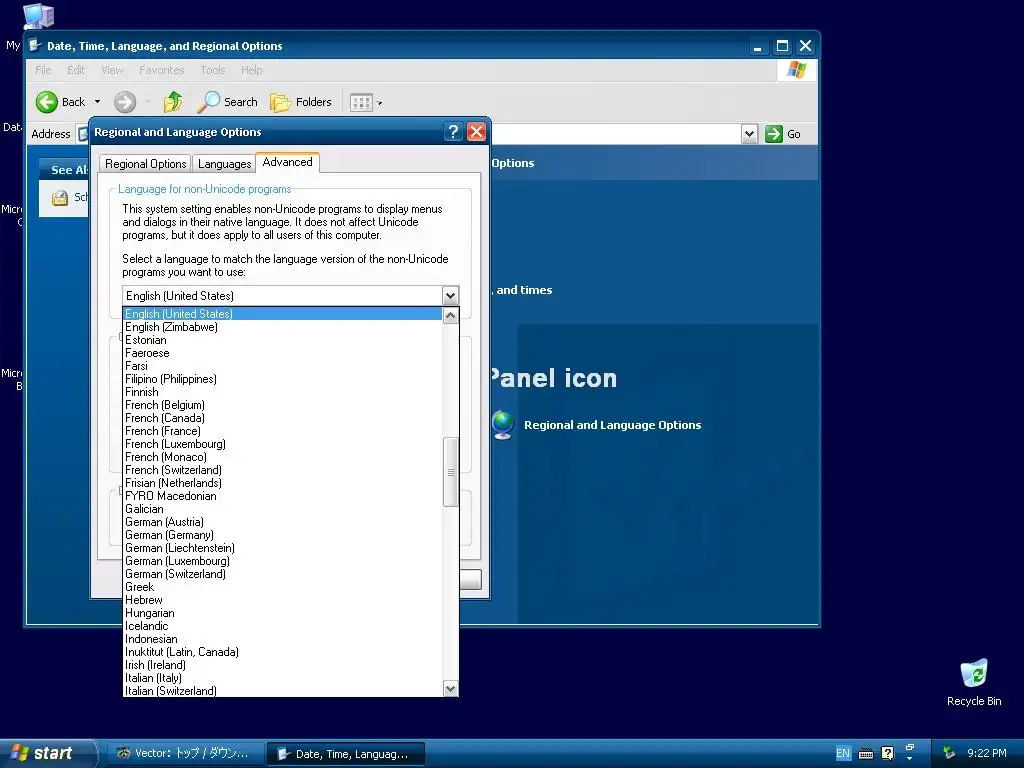The height and width of the screenshot is (768, 1024).
Task: Select Greek in the language list
Action: pyautogui.click(x=283, y=587)
